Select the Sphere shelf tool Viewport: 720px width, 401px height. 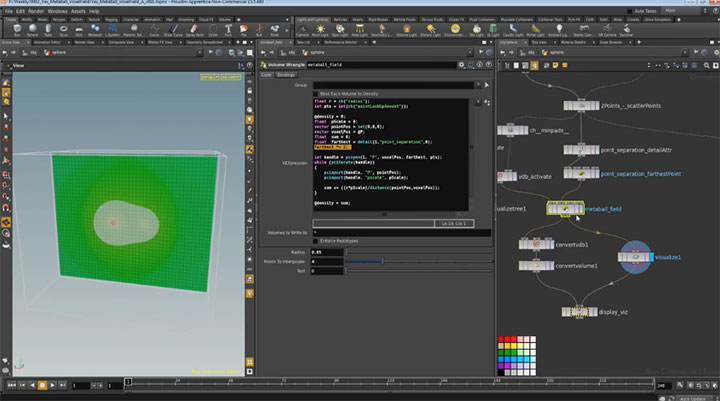click(x=33, y=30)
